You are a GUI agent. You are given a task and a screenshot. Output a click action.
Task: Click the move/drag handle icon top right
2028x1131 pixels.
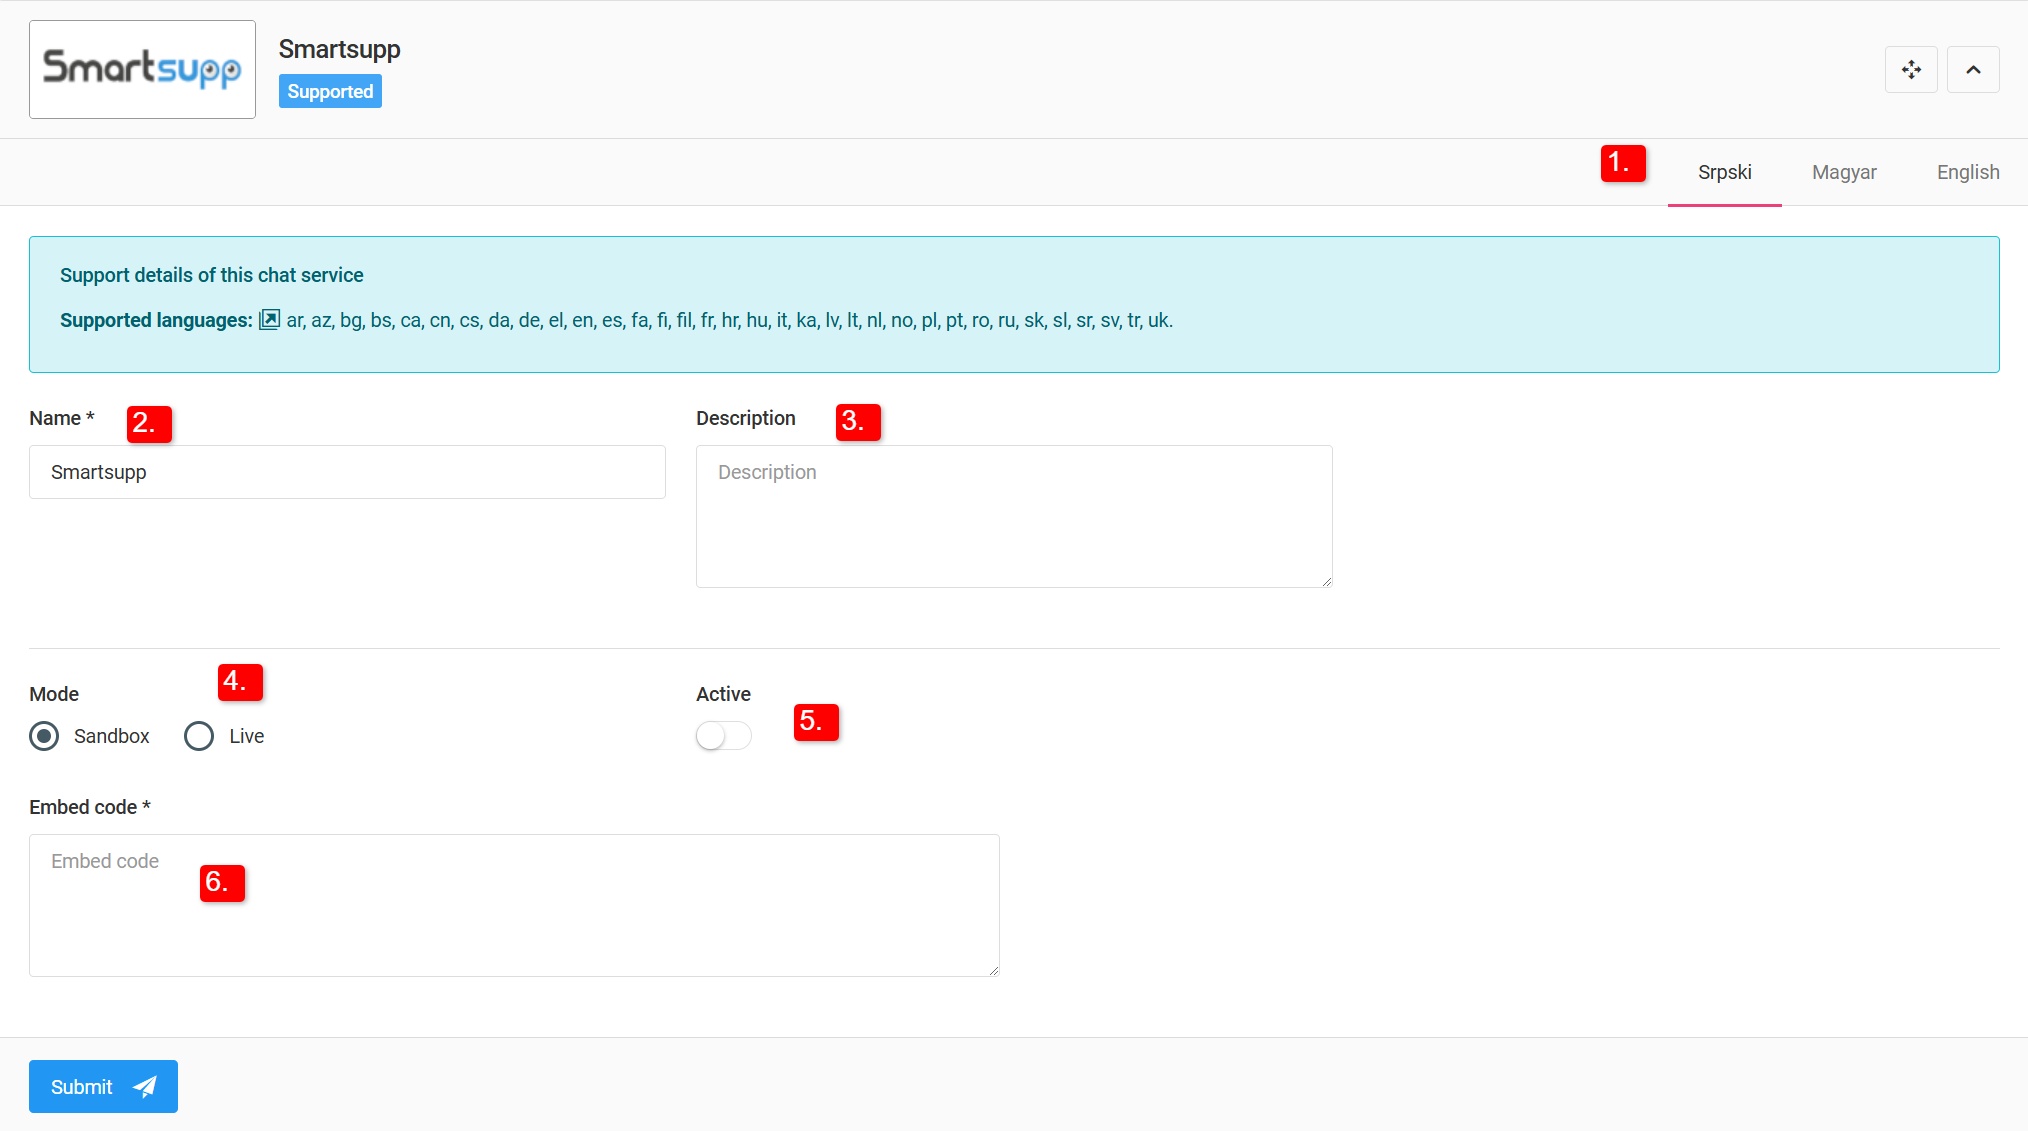tap(1911, 69)
